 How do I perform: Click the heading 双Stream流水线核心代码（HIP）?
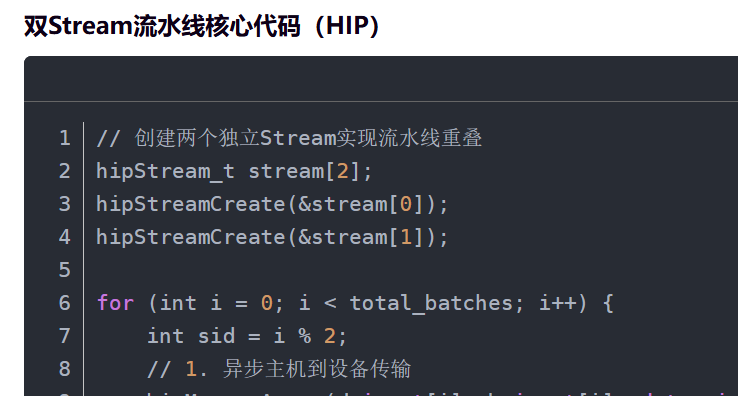click(202, 26)
